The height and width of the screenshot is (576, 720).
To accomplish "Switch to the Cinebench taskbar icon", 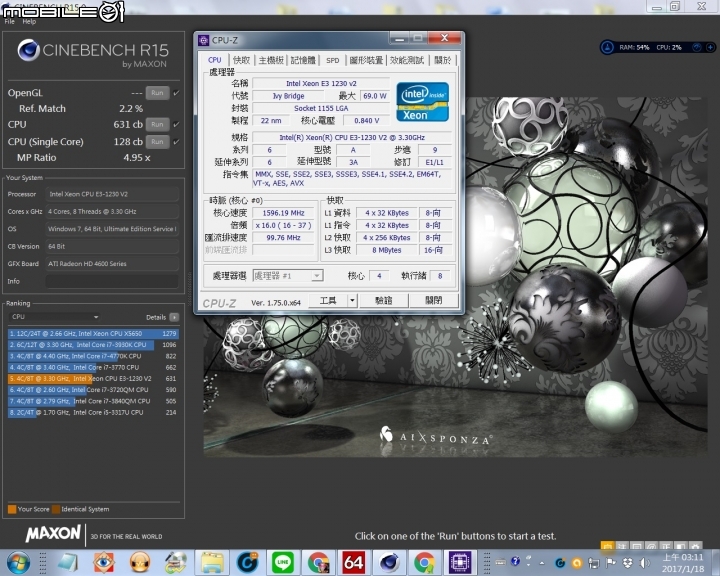I will pyautogui.click(x=389, y=563).
